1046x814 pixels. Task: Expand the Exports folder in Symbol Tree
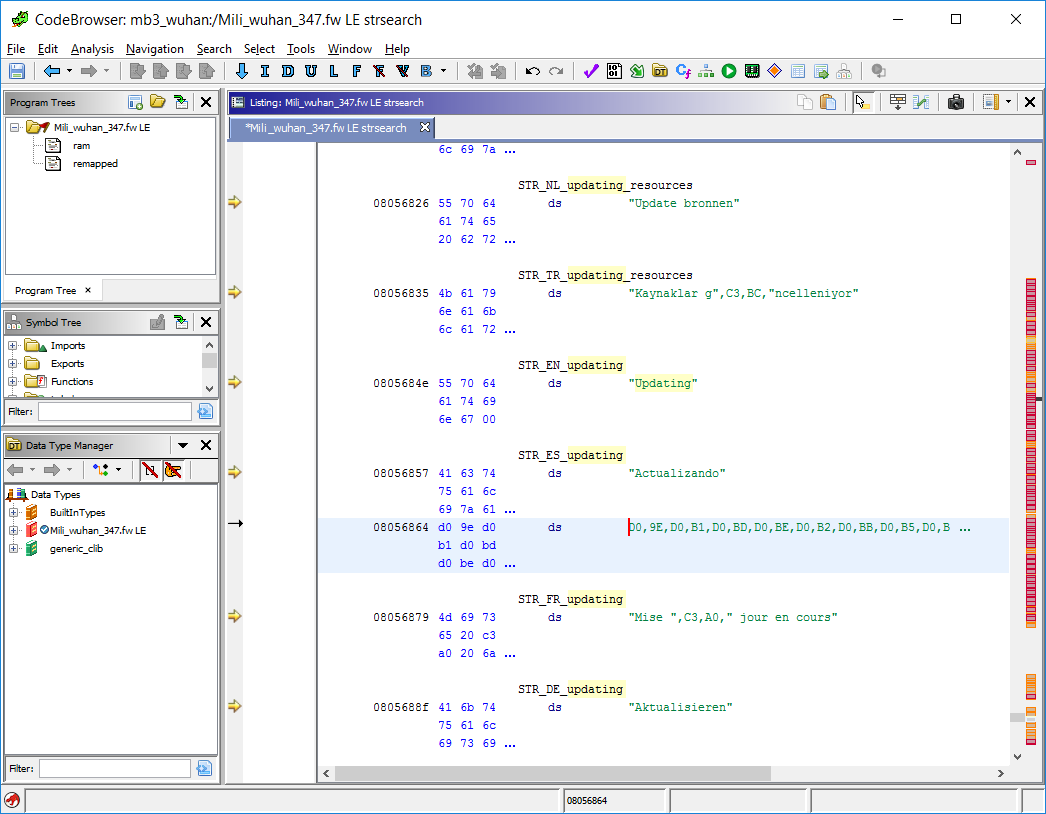tap(13, 364)
